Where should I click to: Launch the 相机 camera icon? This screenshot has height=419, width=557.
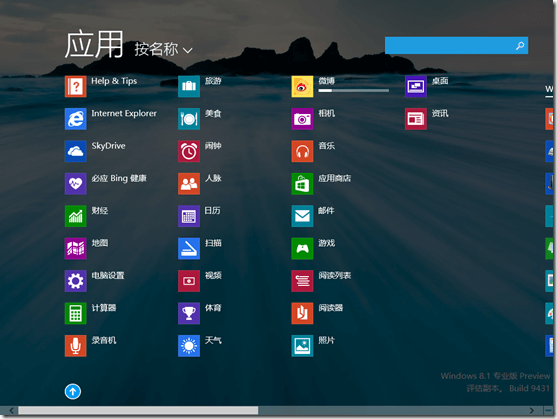coord(302,119)
